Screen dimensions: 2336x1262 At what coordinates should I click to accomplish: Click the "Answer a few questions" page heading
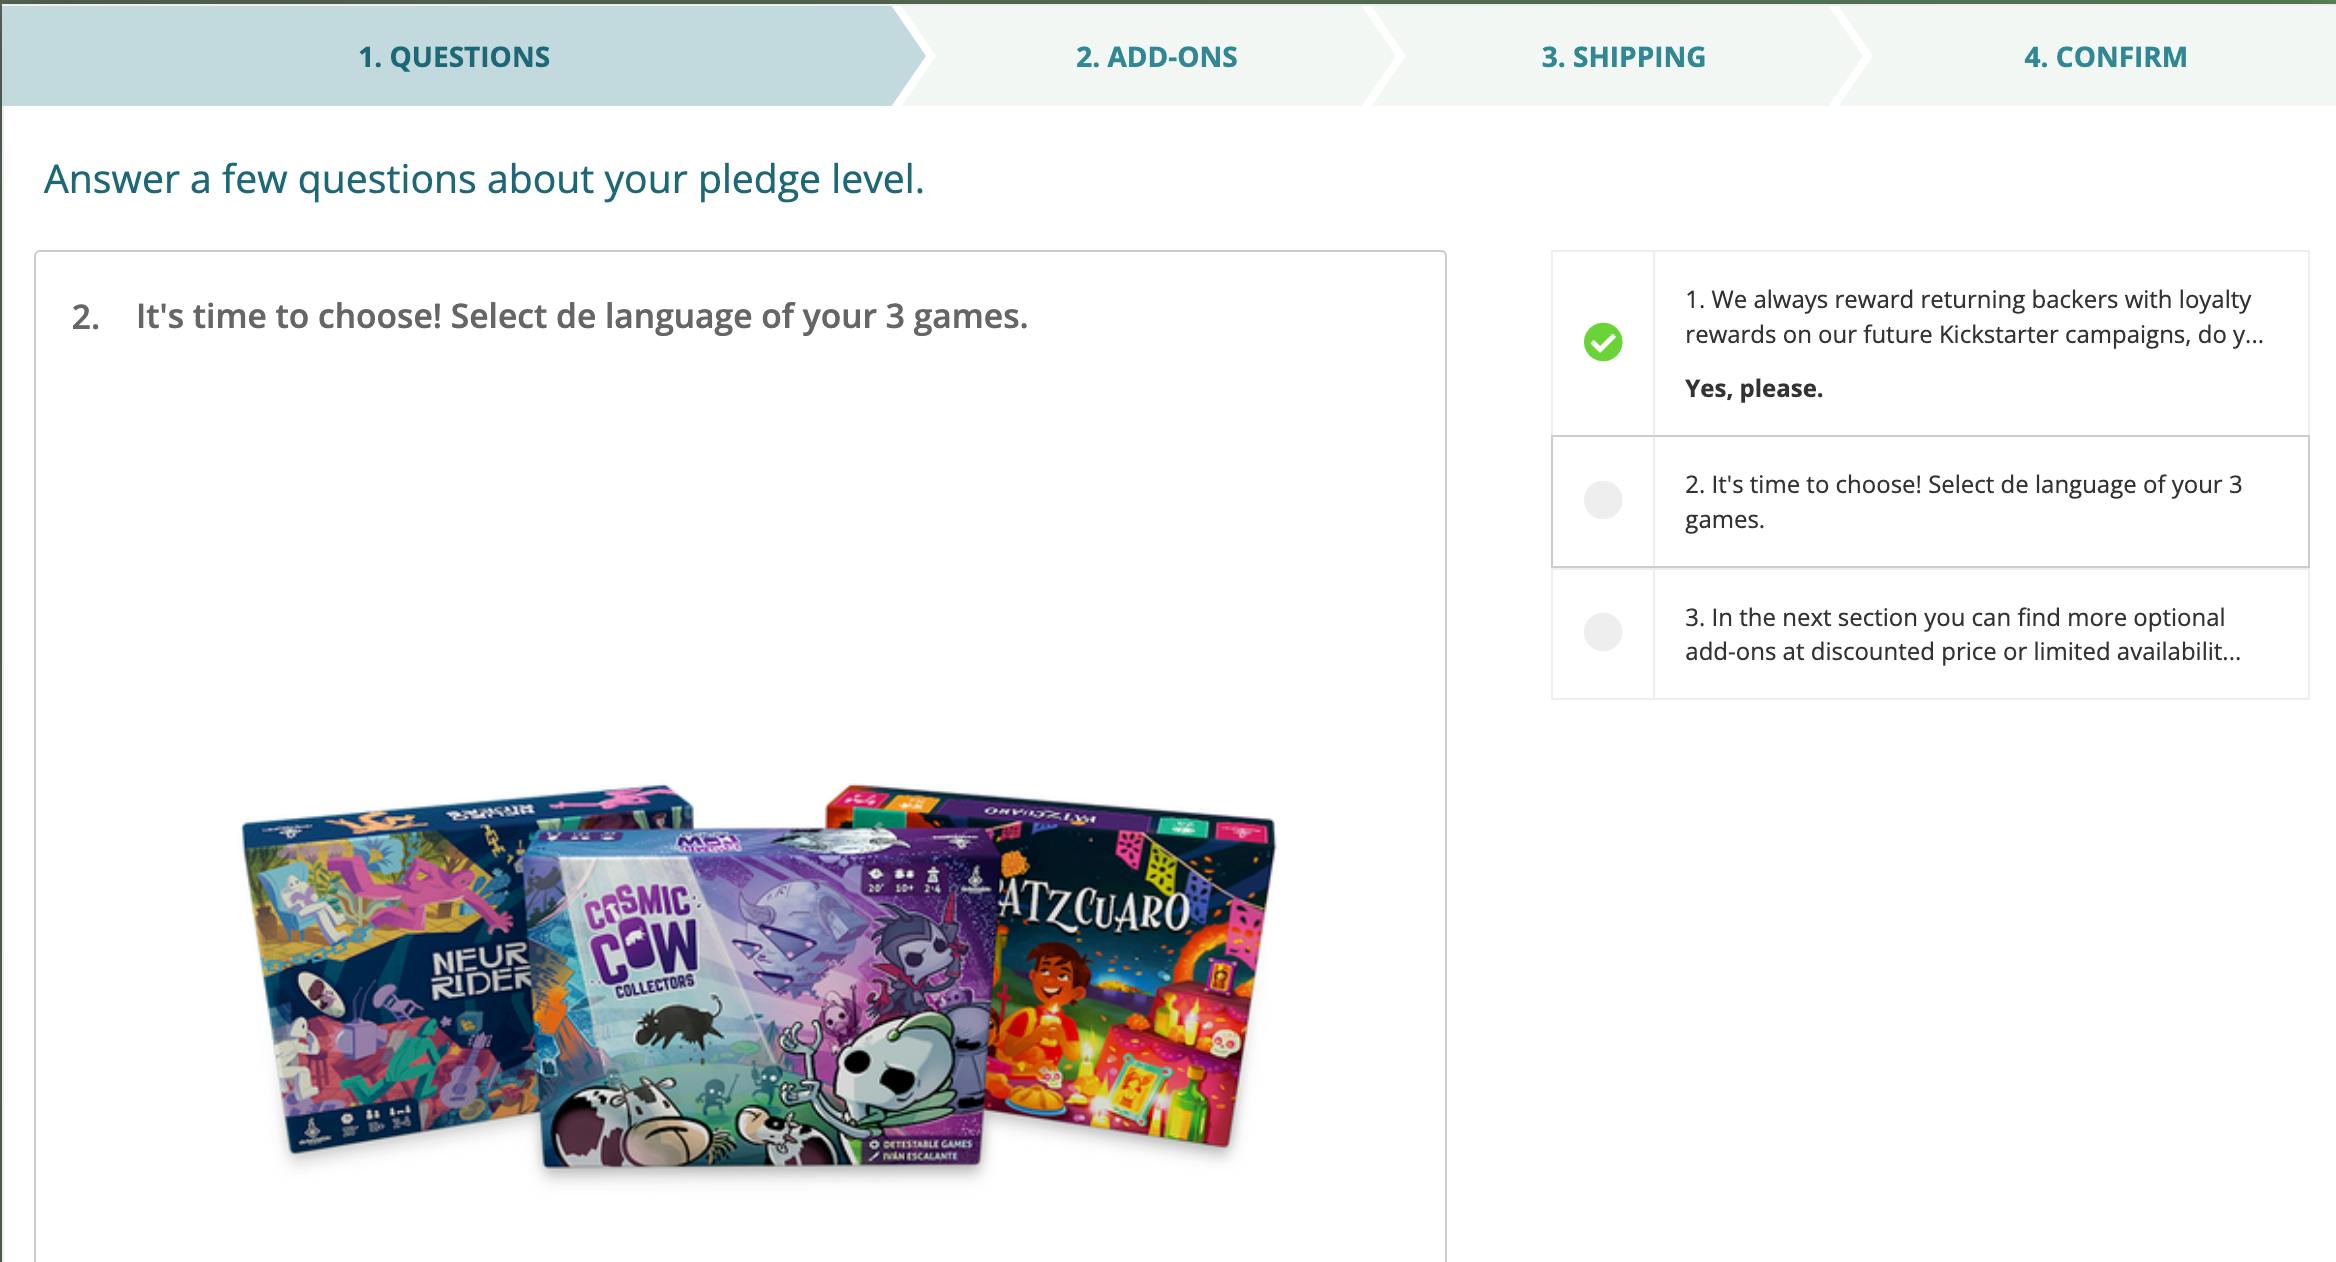tap(484, 179)
